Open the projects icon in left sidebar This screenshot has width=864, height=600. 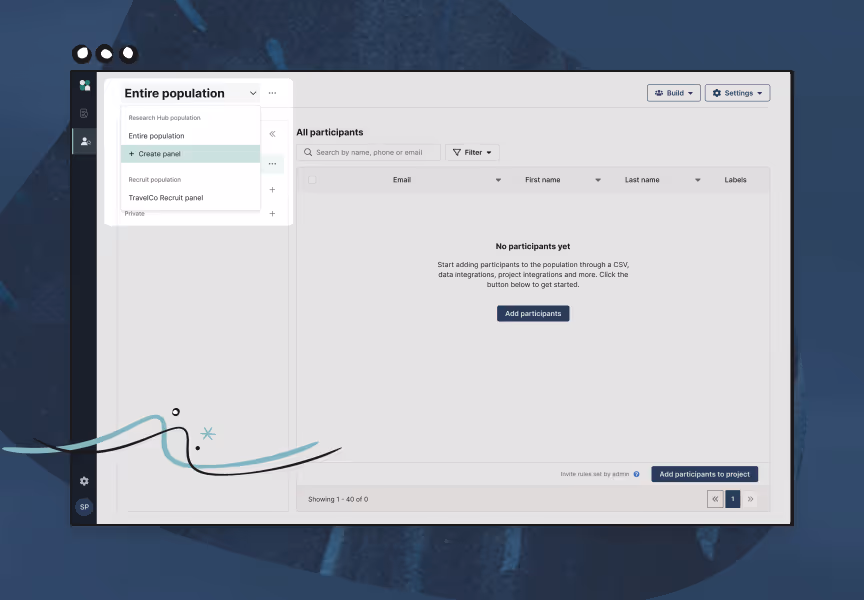tap(84, 113)
